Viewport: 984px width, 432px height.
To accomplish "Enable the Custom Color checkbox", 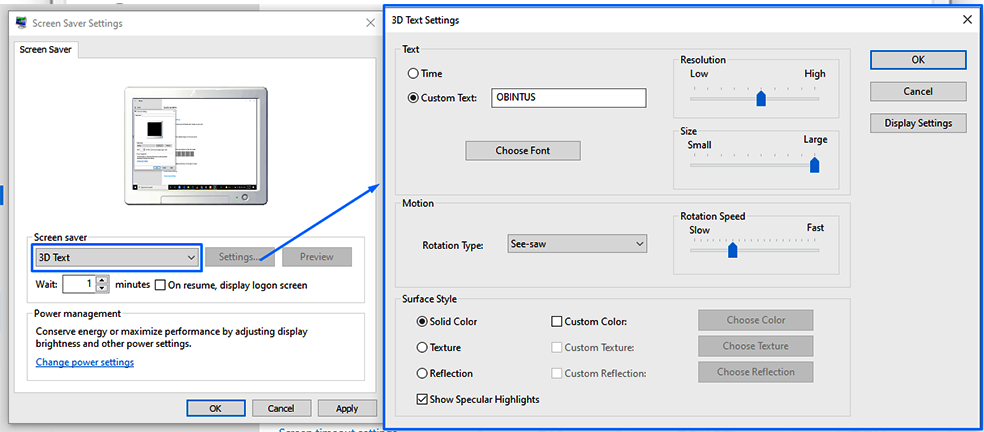I will 557,321.
